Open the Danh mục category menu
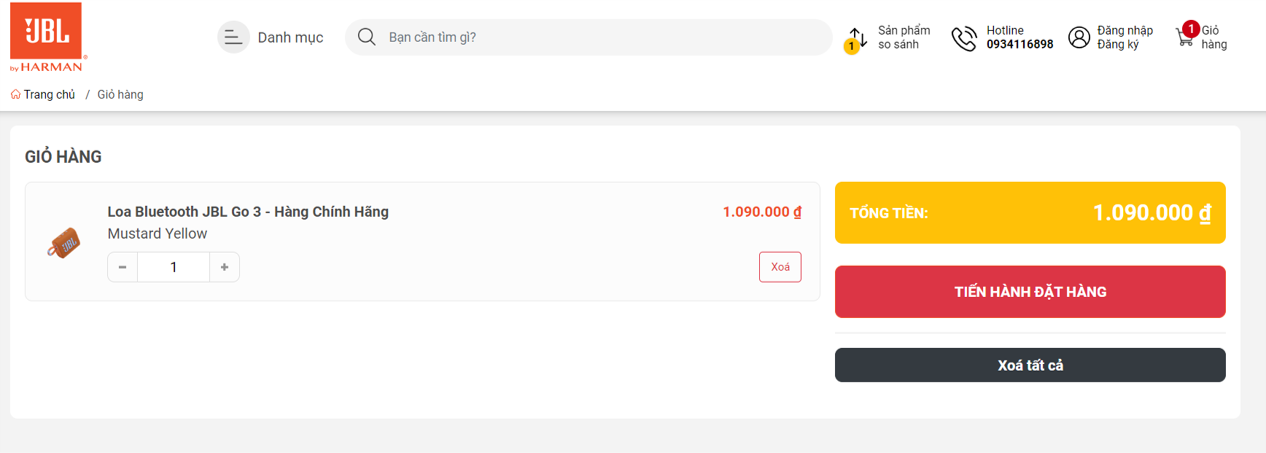 pyautogui.click(x=290, y=38)
